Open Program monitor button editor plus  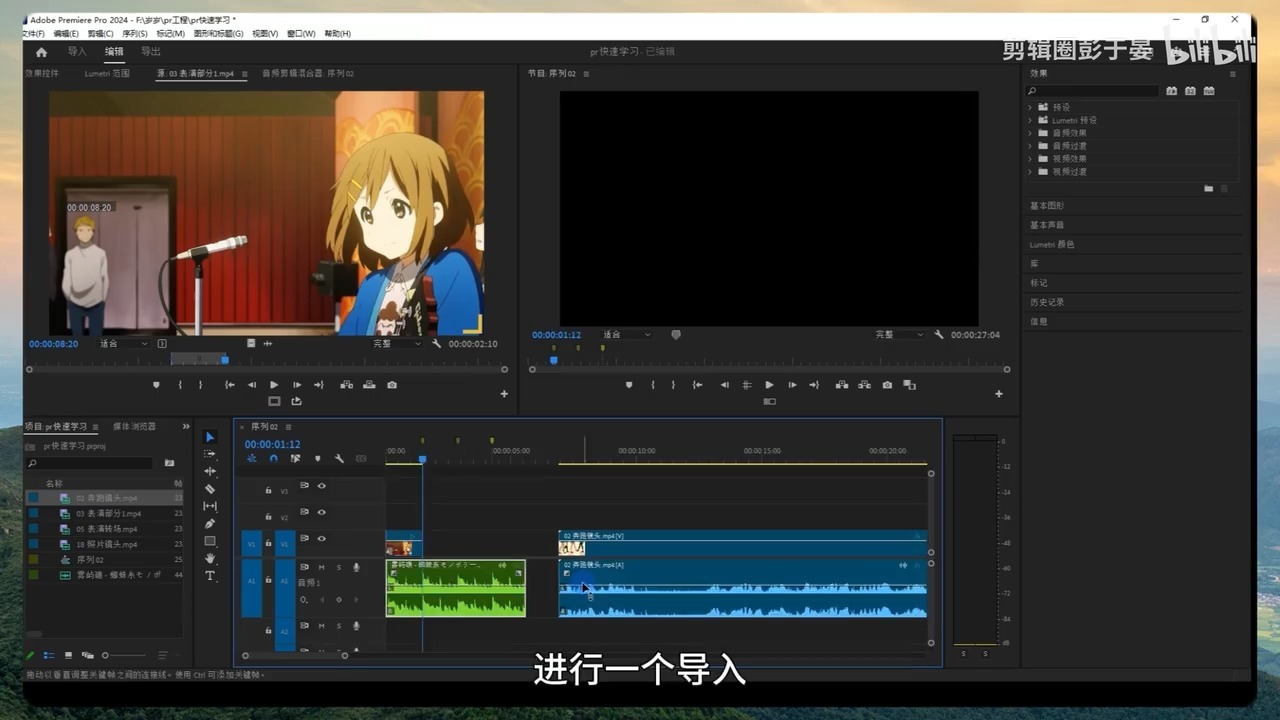coord(998,394)
